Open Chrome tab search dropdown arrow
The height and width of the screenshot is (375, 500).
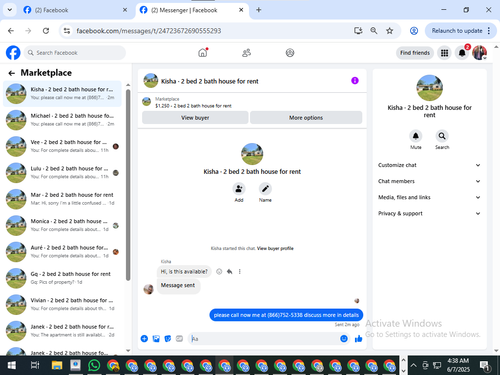tap(10, 10)
